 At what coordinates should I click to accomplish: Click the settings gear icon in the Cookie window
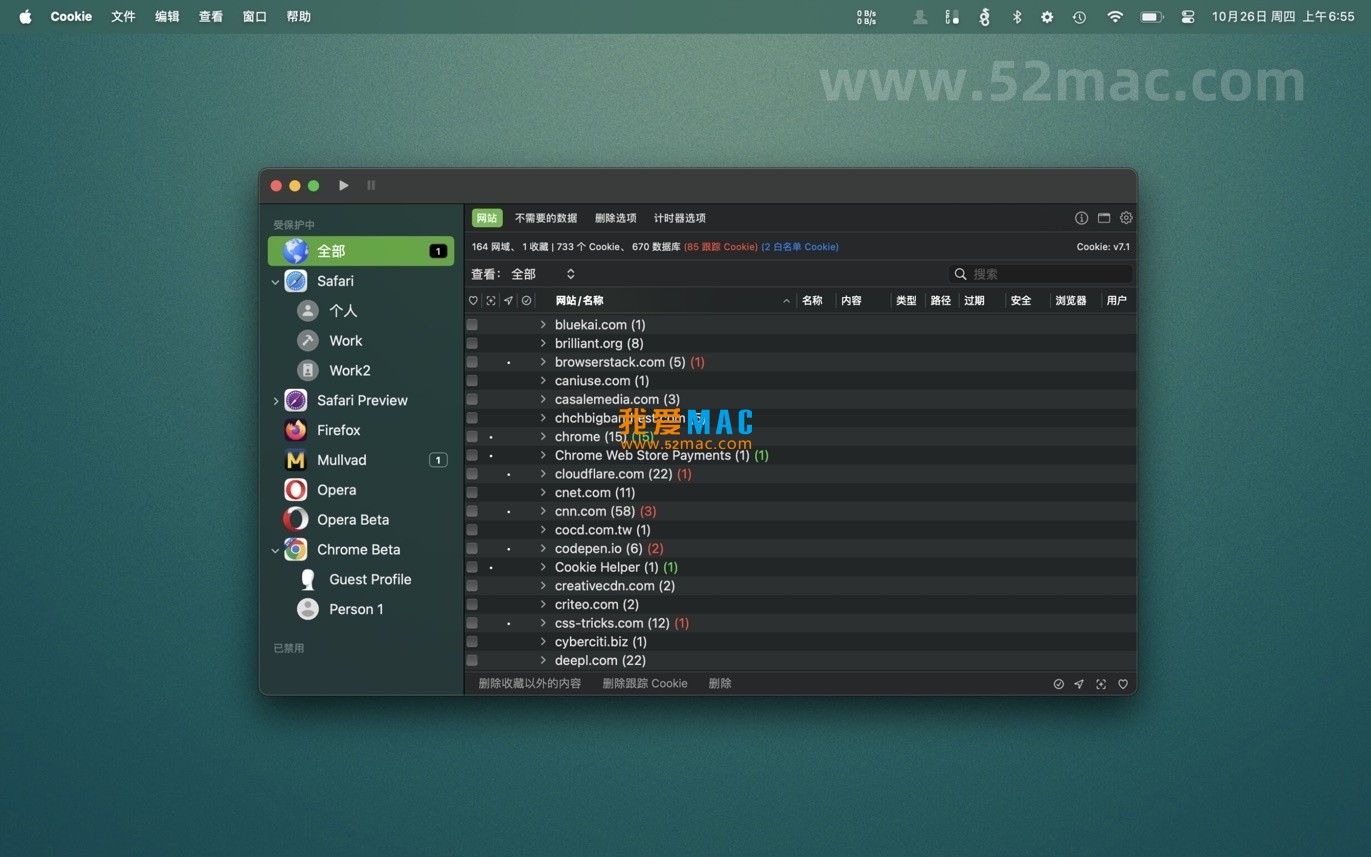coord(1126,218)
